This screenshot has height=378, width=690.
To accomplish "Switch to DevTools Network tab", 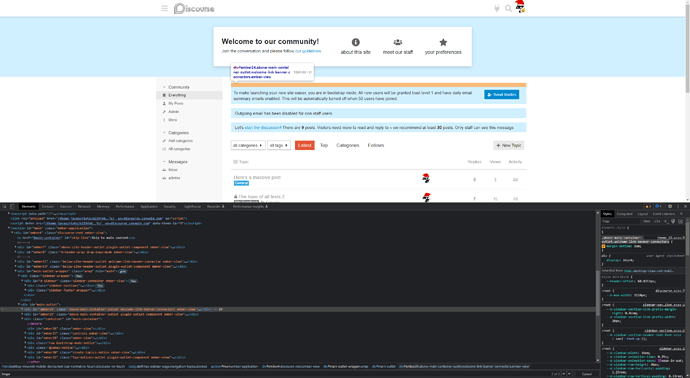I will point(84,206).
